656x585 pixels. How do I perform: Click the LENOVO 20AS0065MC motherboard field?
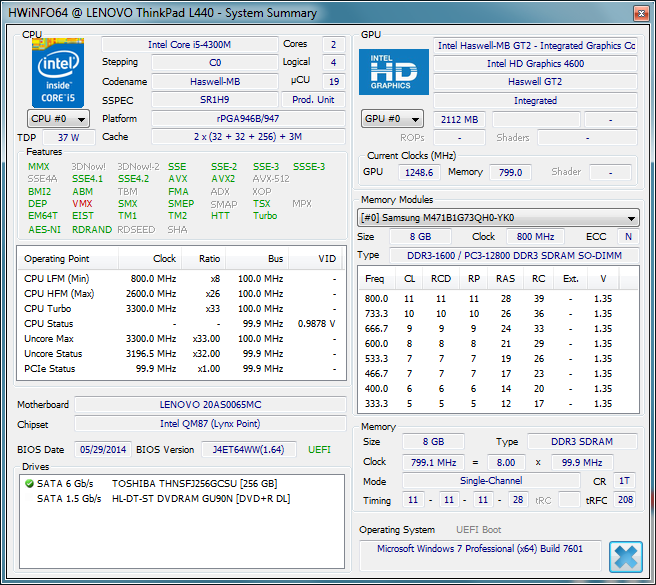click(x=210, y=405)
